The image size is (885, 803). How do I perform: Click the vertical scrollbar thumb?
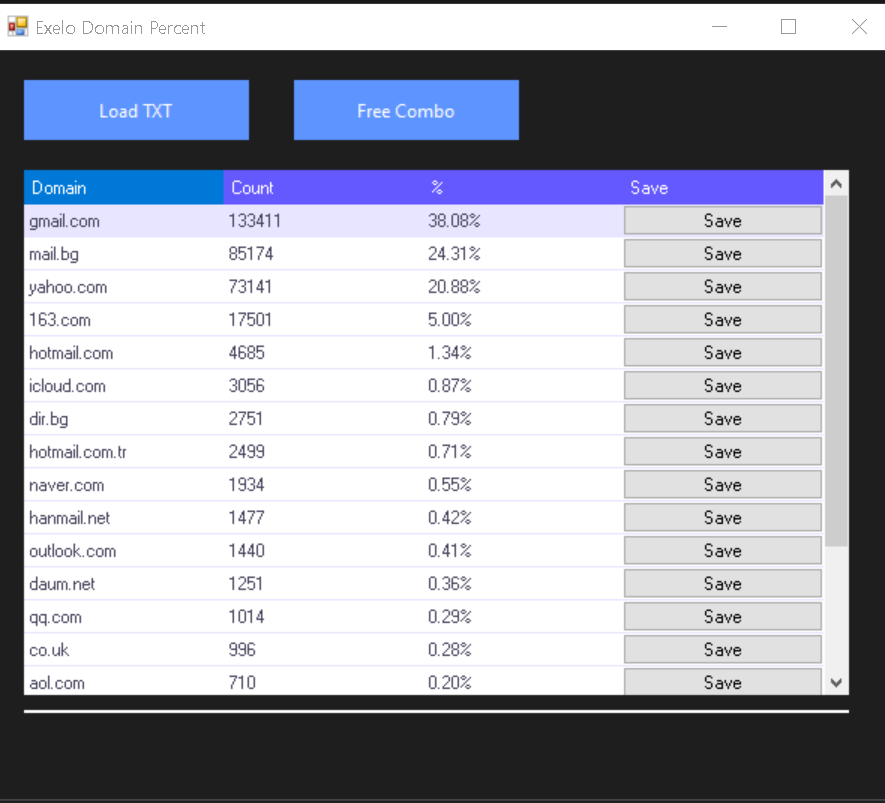(836, 371)
